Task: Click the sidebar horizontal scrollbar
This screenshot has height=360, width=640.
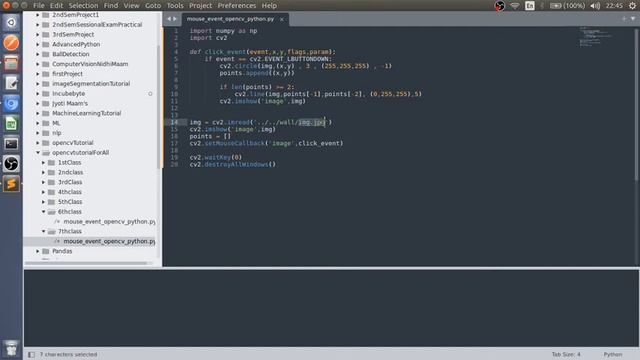Action: coord(86,263)
